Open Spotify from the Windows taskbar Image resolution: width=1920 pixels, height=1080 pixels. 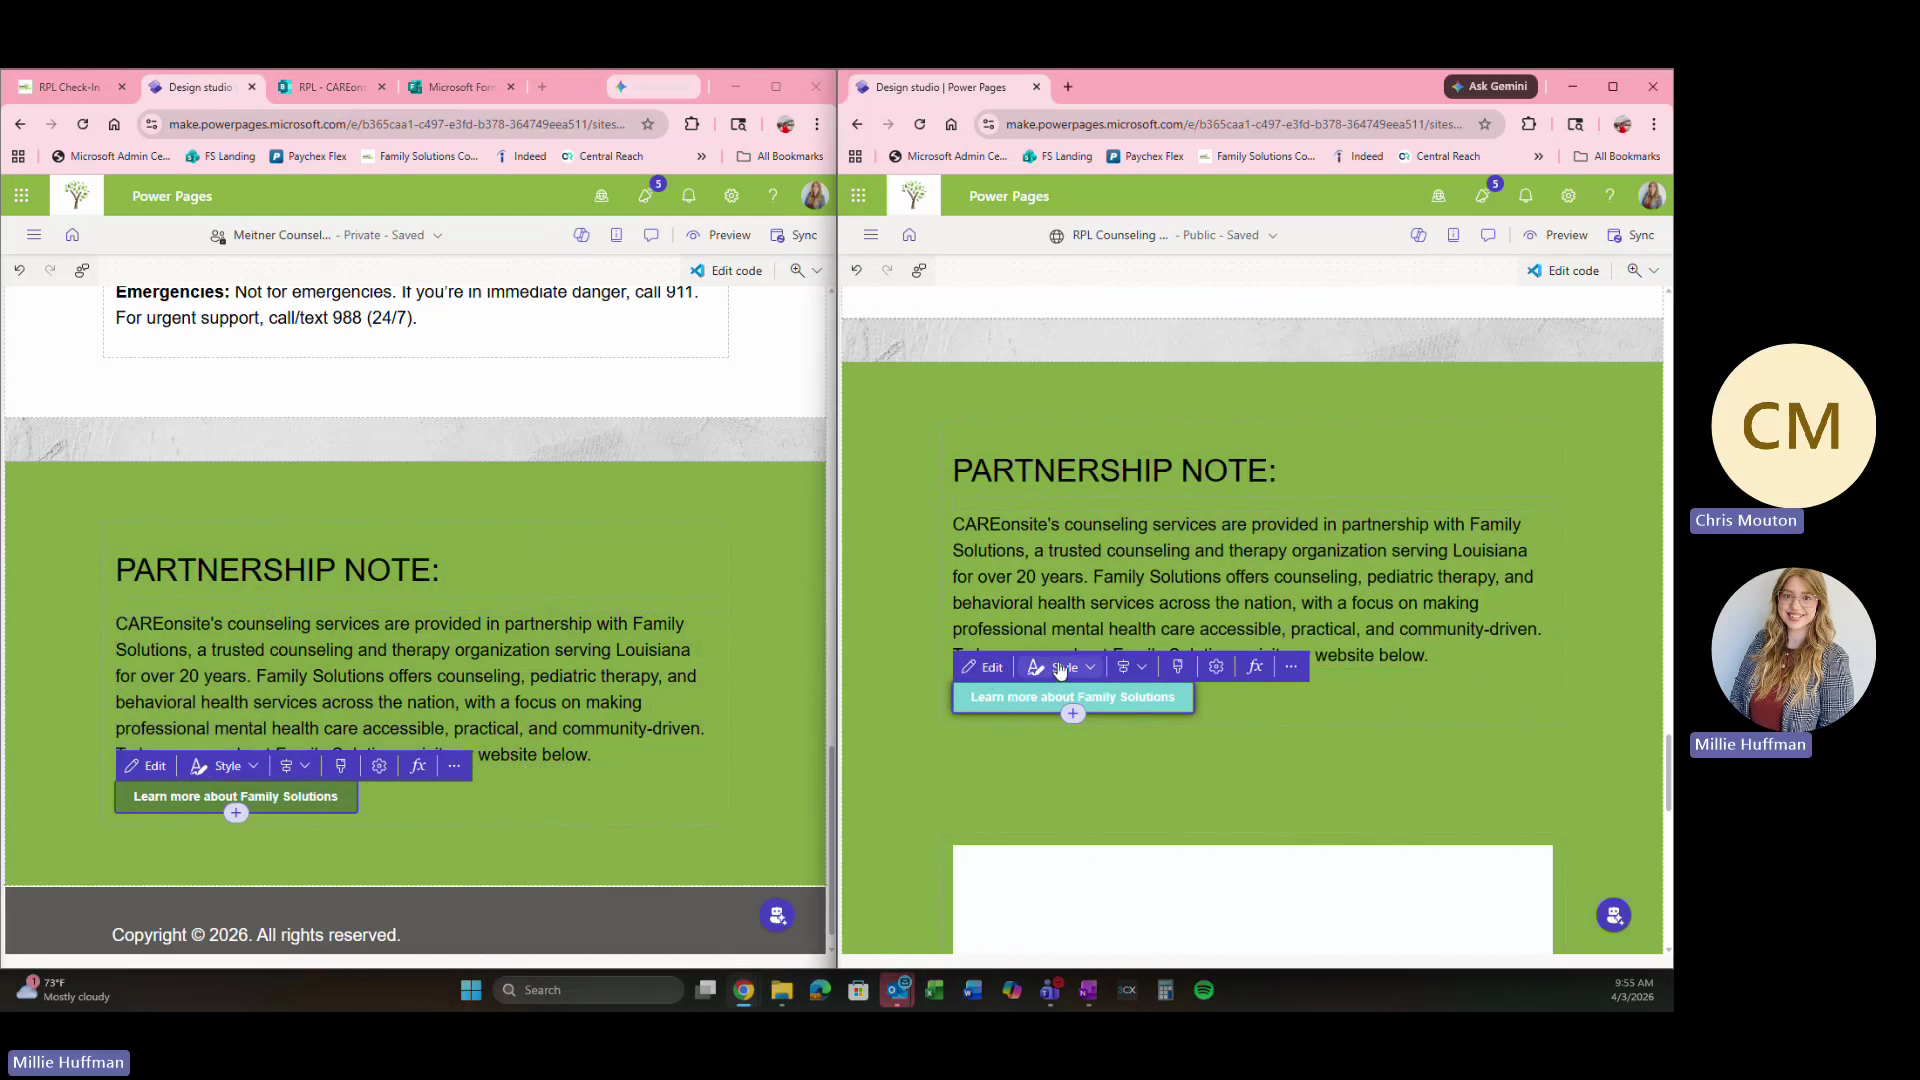pos(1204,990)
